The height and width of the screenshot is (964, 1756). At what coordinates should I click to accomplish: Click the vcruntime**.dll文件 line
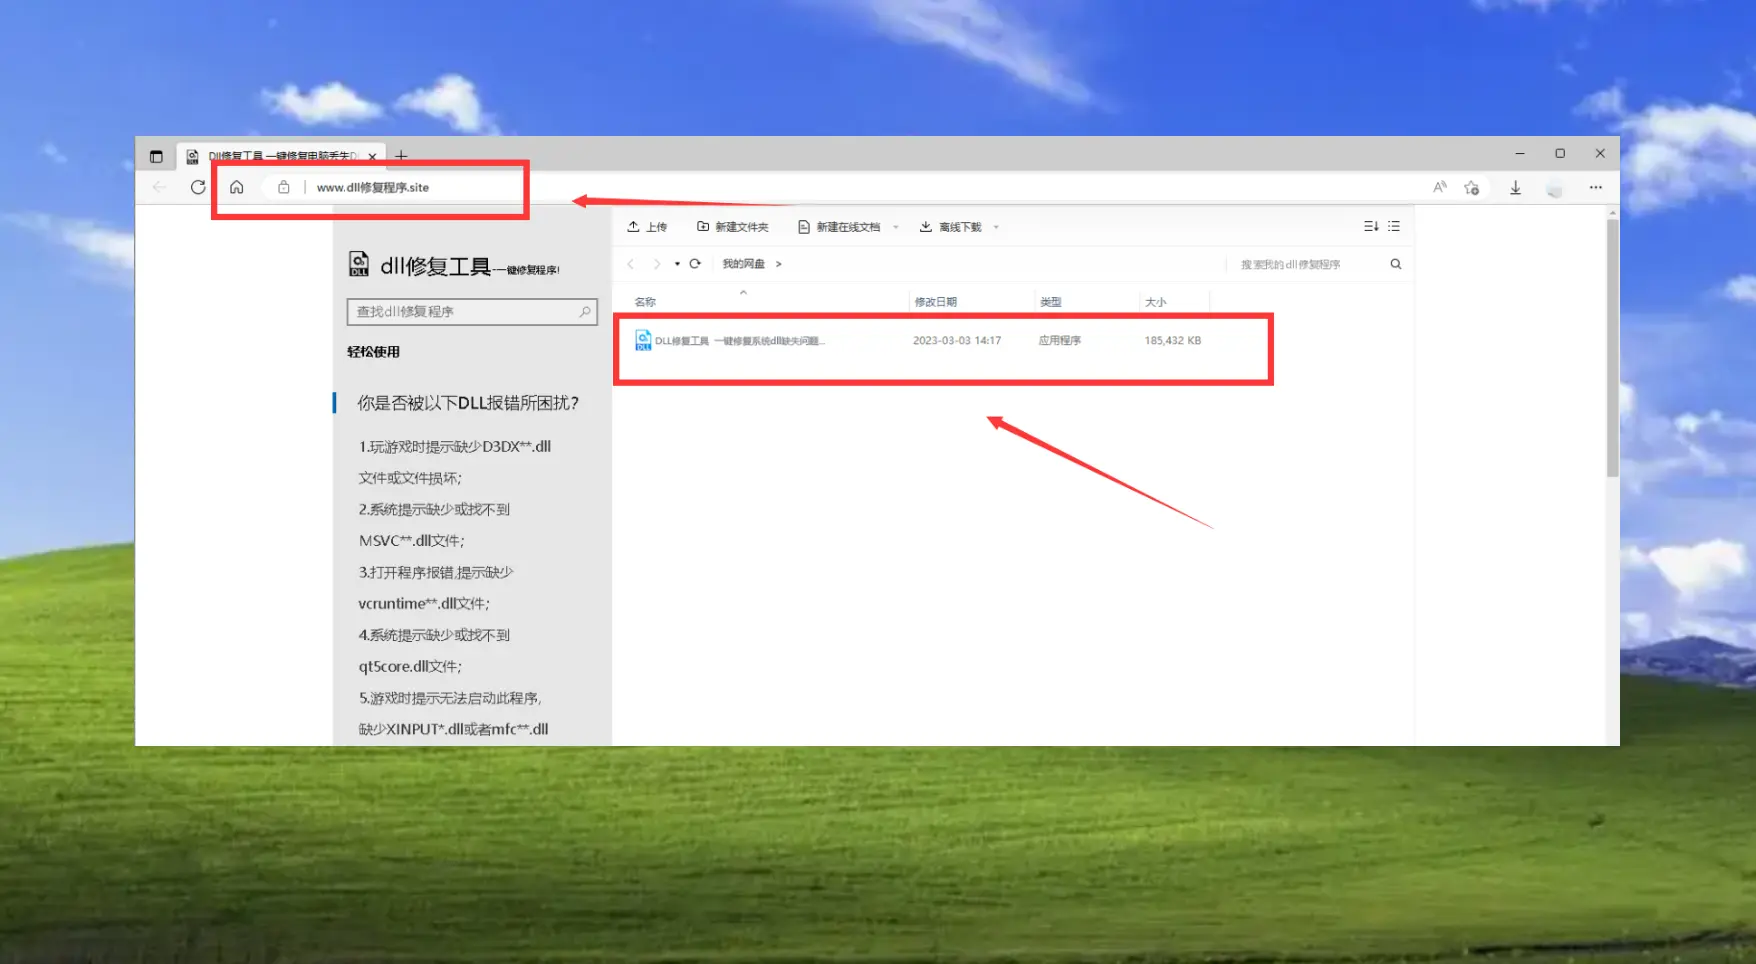point(424,604)
